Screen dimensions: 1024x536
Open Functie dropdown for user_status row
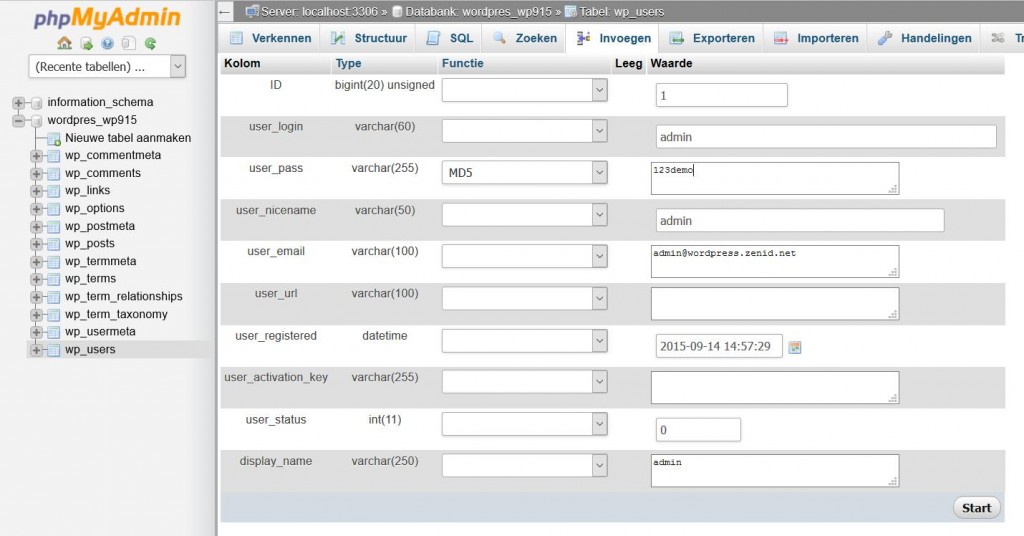(524, 424)
